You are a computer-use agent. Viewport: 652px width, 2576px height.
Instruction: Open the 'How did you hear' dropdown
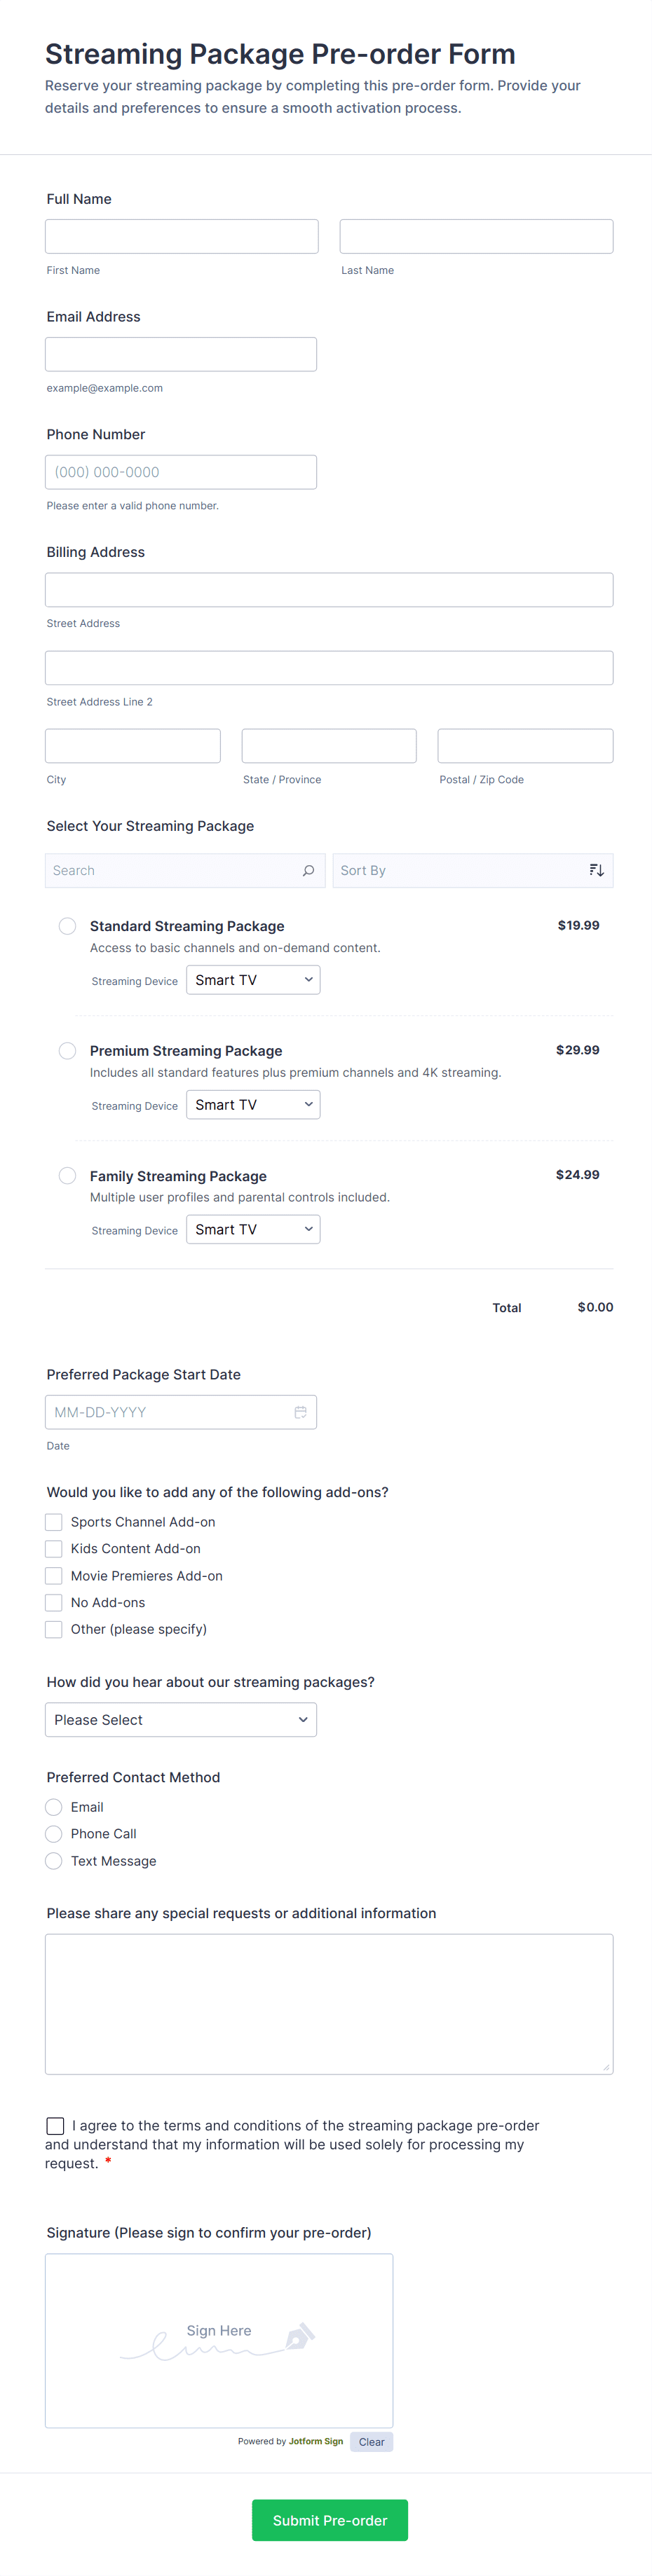click(x=181, y=1720)
